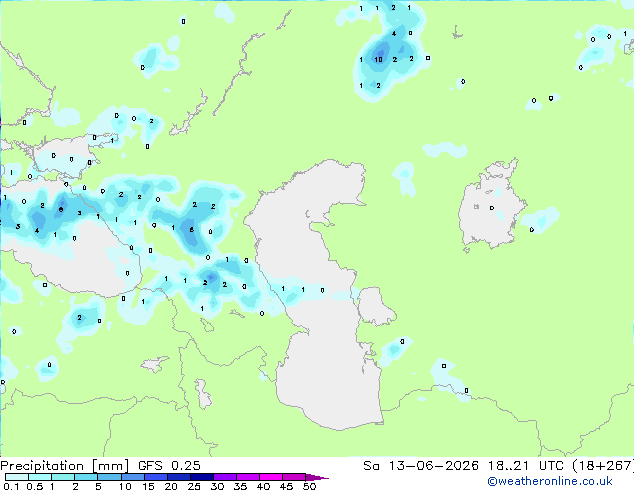Click the '10' rainfall value on the map
Viewport: 634px width, 490px height.
point(378,60)
